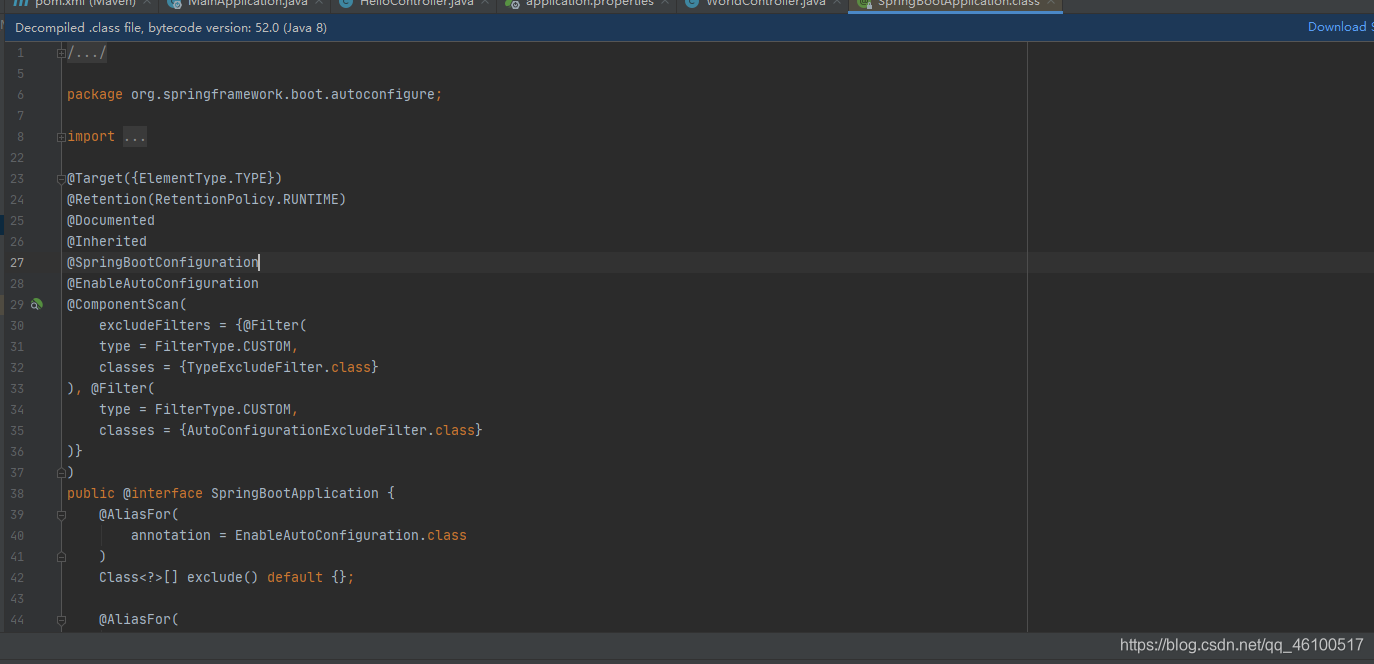Click the @AliasFor annotation on line 39
This screenshot has height=664, width=1374.
coord(135,515)
